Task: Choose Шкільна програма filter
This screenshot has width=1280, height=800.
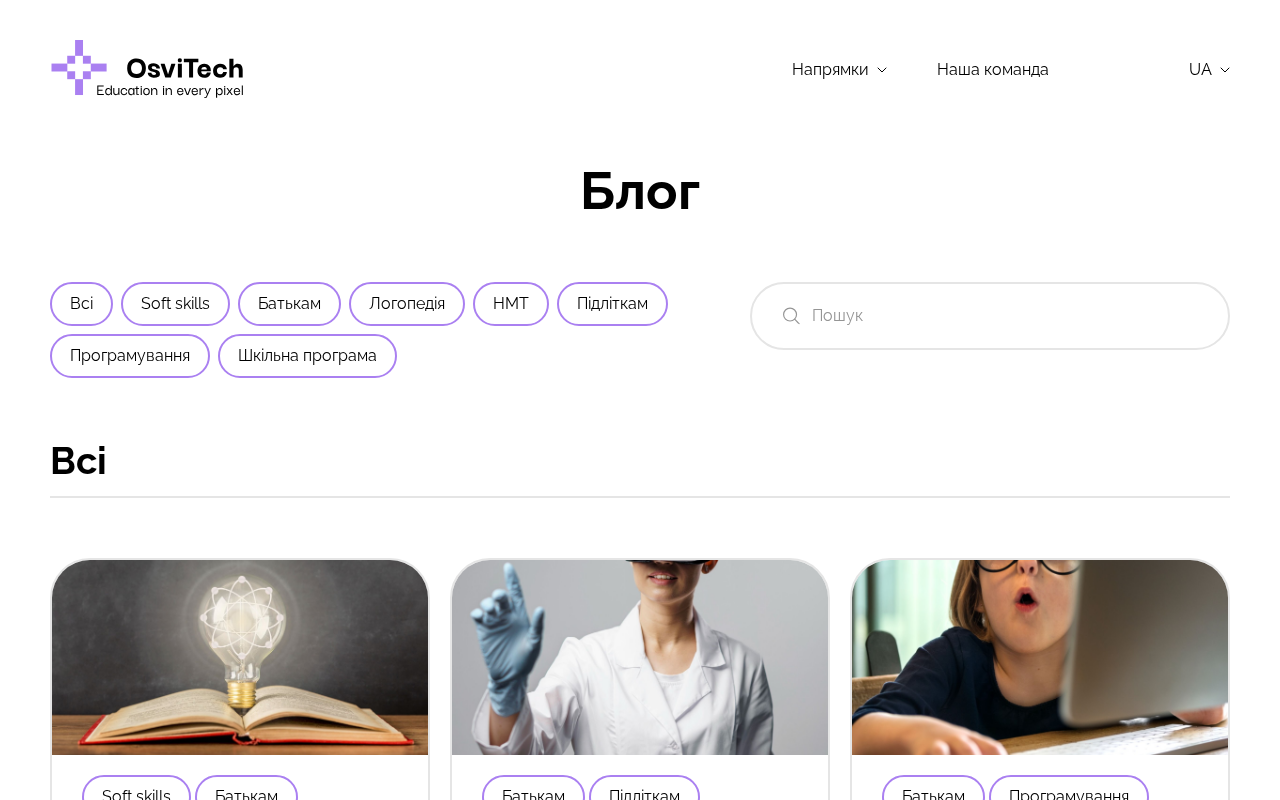Action: (307, 356)
